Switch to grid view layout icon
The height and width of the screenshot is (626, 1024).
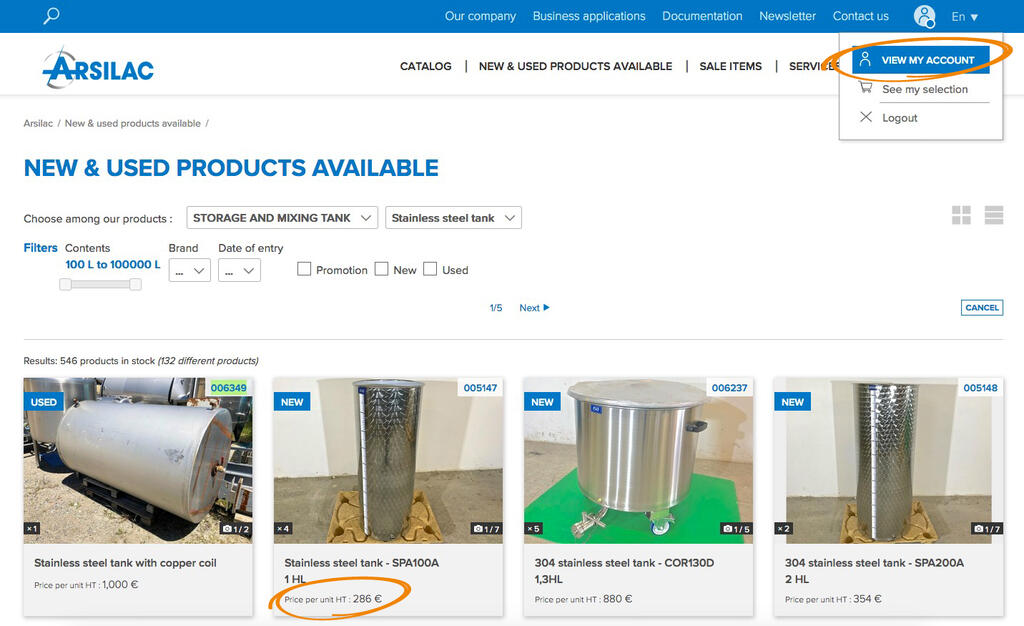click(x=961, y=215)
